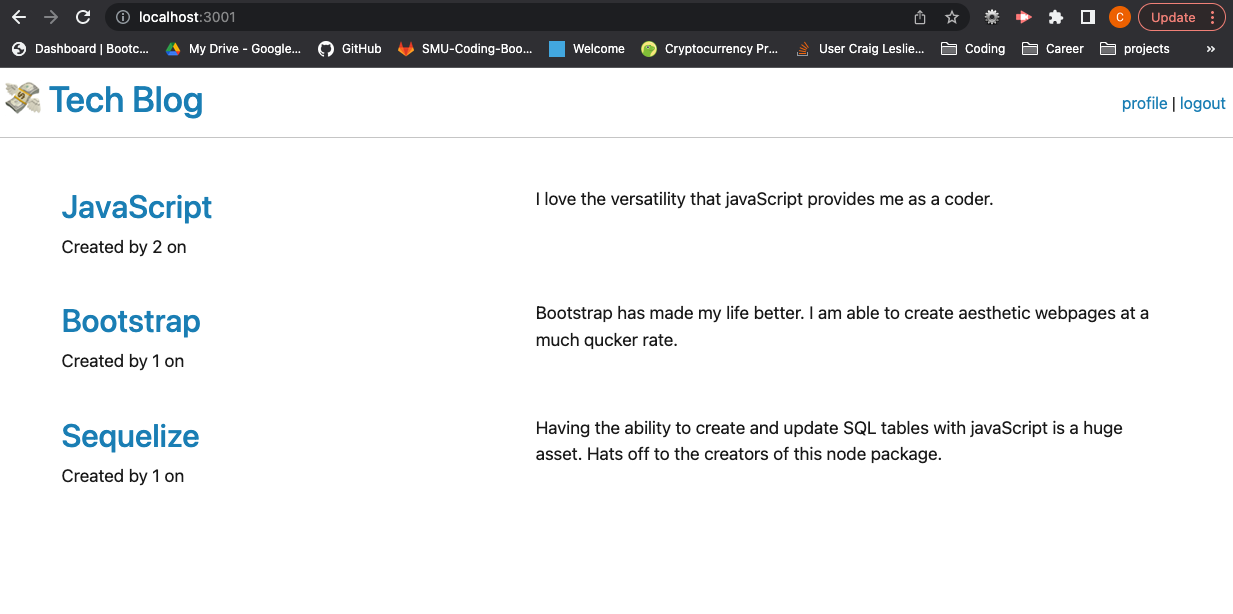Open the Welcome bookmark
The image size is (1233, 614).
coord(587,48)
